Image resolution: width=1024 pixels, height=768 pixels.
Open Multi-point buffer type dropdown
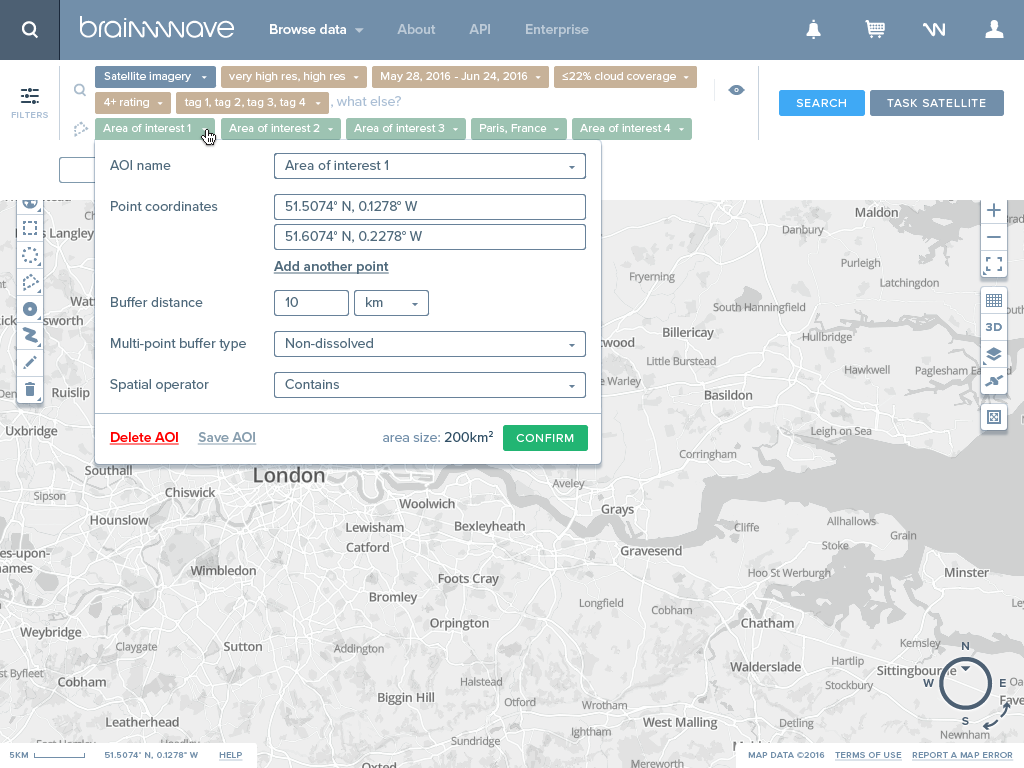pos(430,344)
